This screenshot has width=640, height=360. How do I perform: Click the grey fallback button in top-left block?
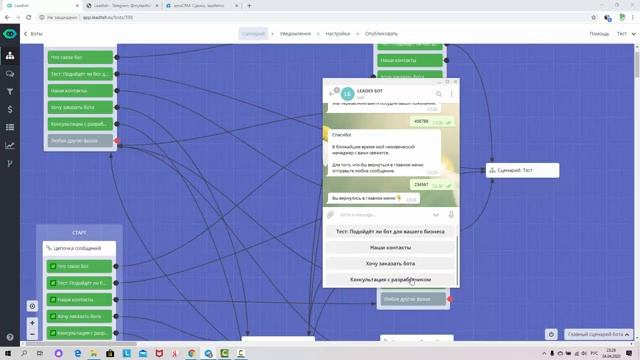(x=80, y=141)
